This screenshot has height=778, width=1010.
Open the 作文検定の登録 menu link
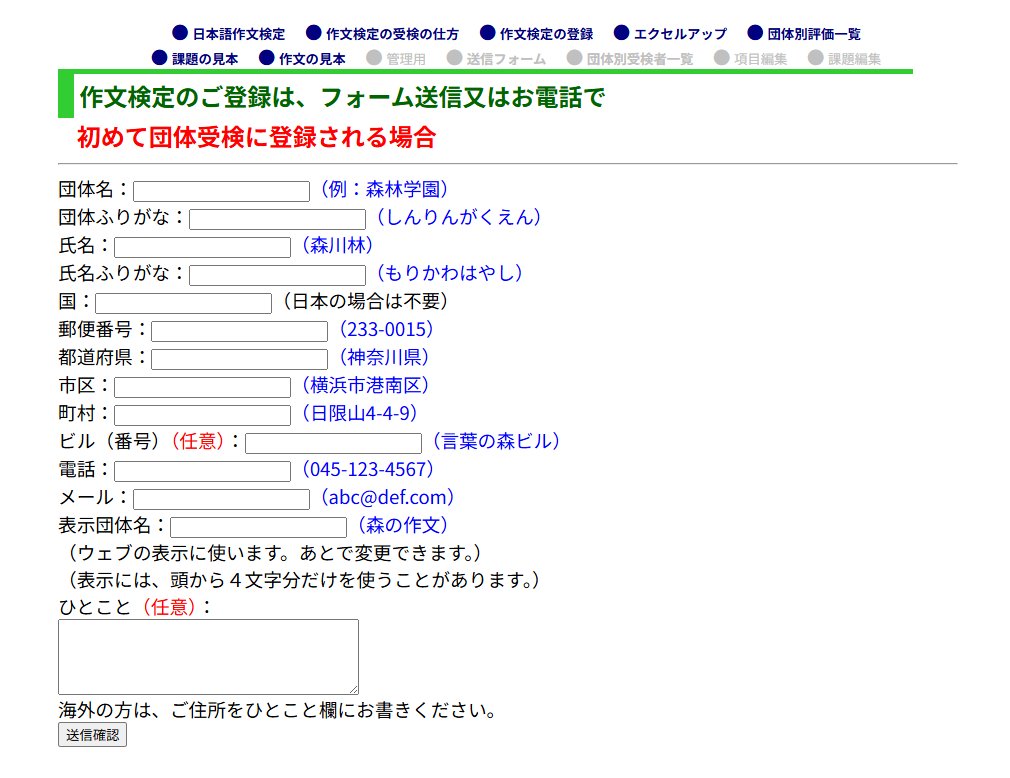[546, 34]
